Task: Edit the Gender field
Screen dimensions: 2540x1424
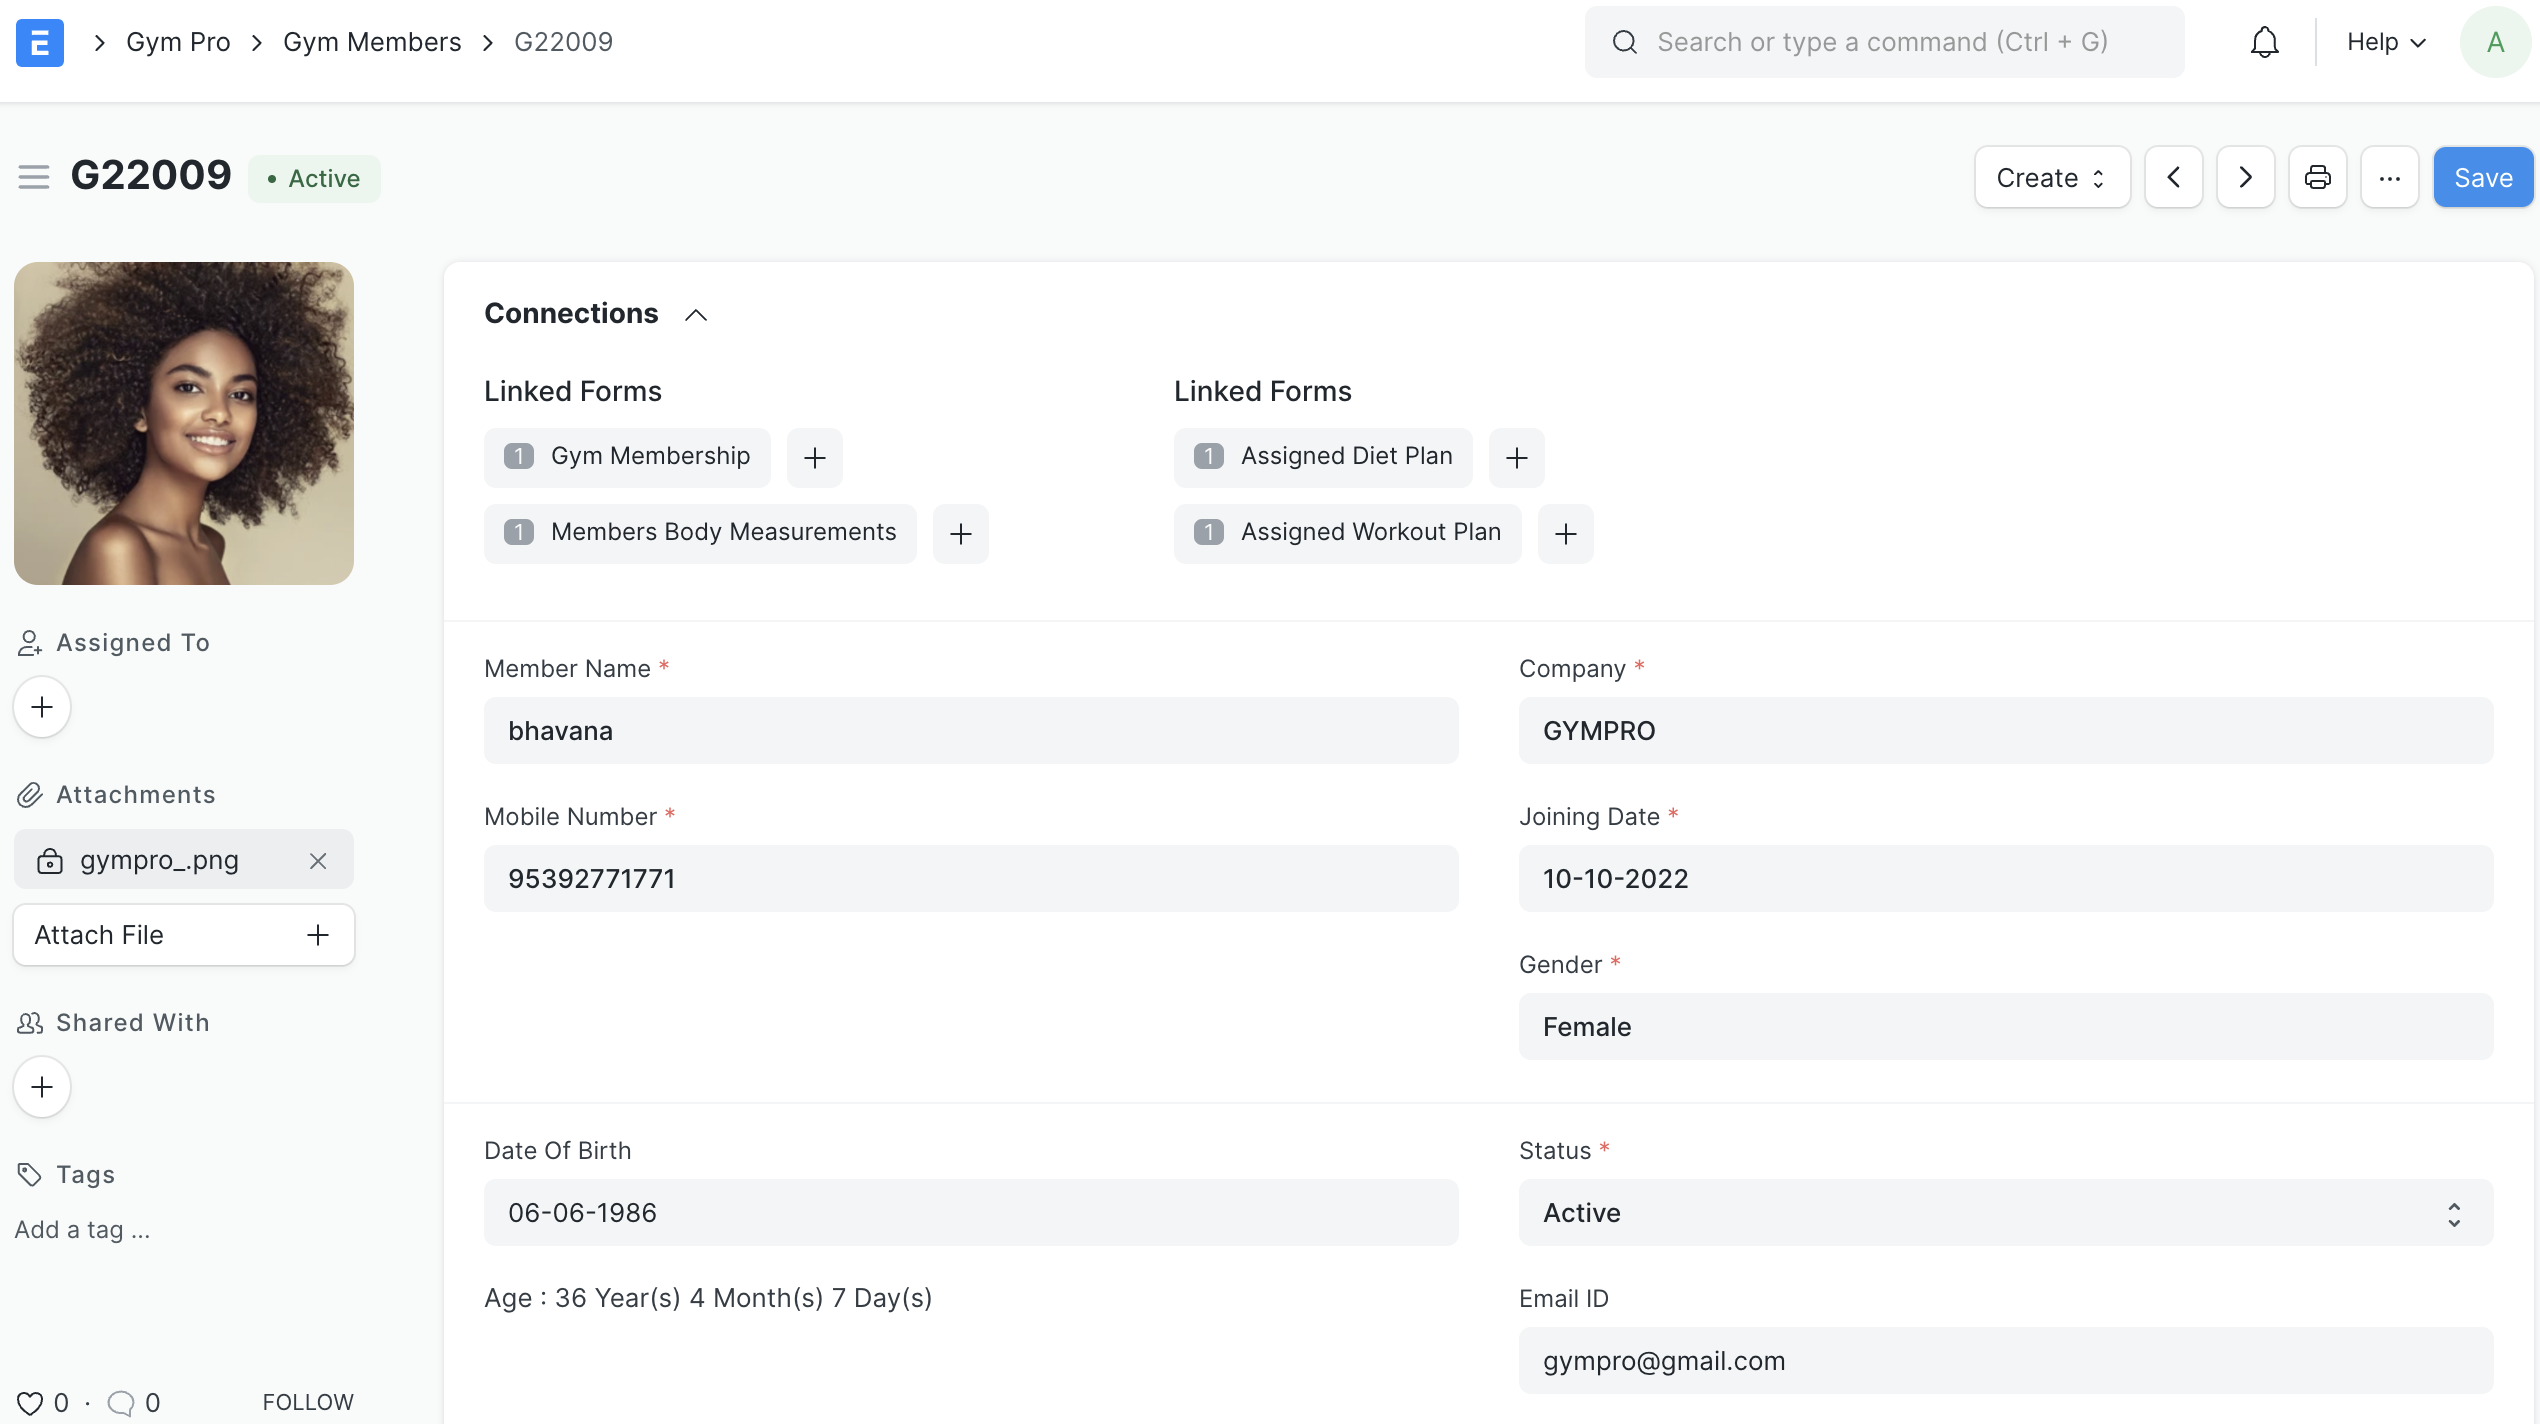Action: [2005, 1027]
